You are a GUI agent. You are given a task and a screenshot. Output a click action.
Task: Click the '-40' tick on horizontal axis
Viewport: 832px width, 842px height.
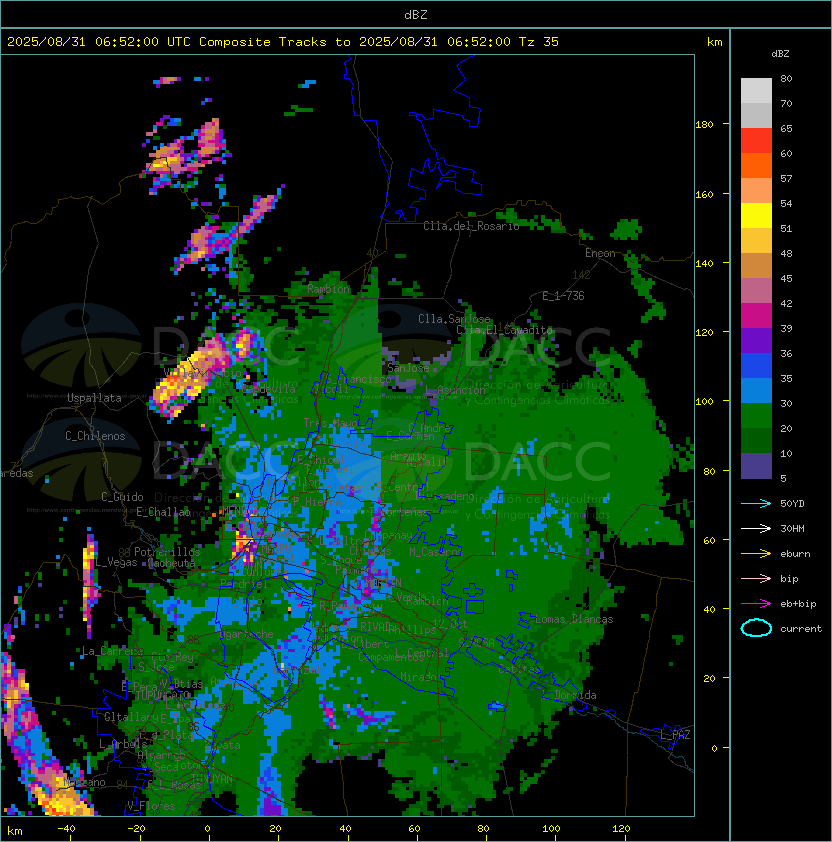pos(66,828)
